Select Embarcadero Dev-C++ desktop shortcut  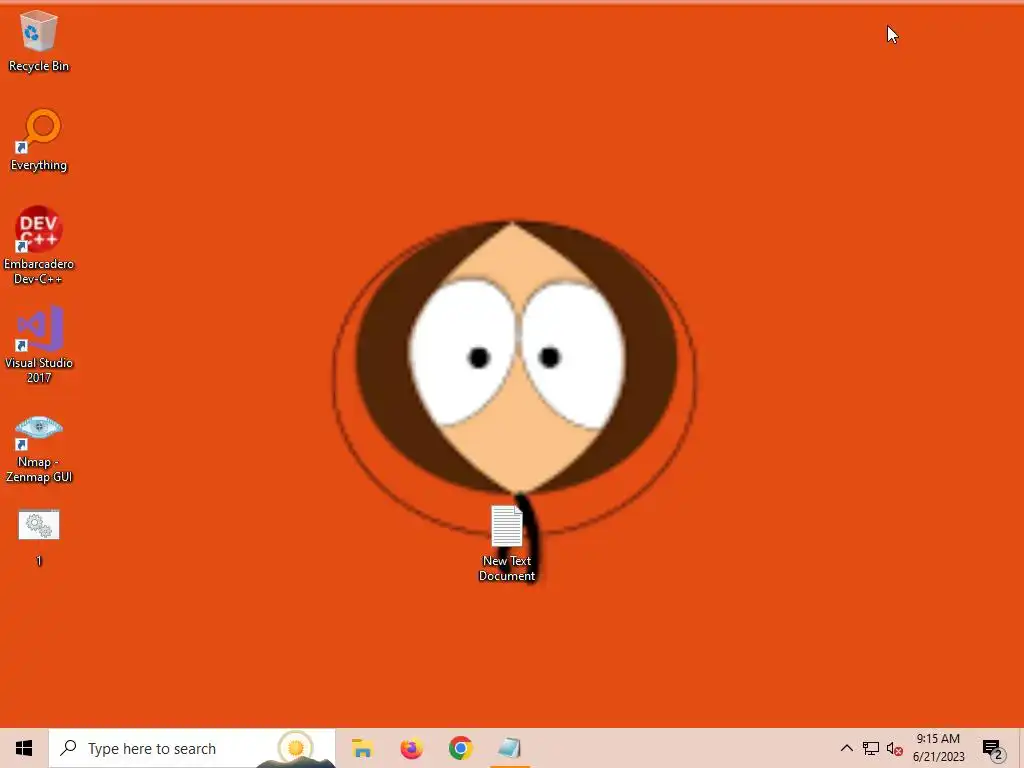39,246
